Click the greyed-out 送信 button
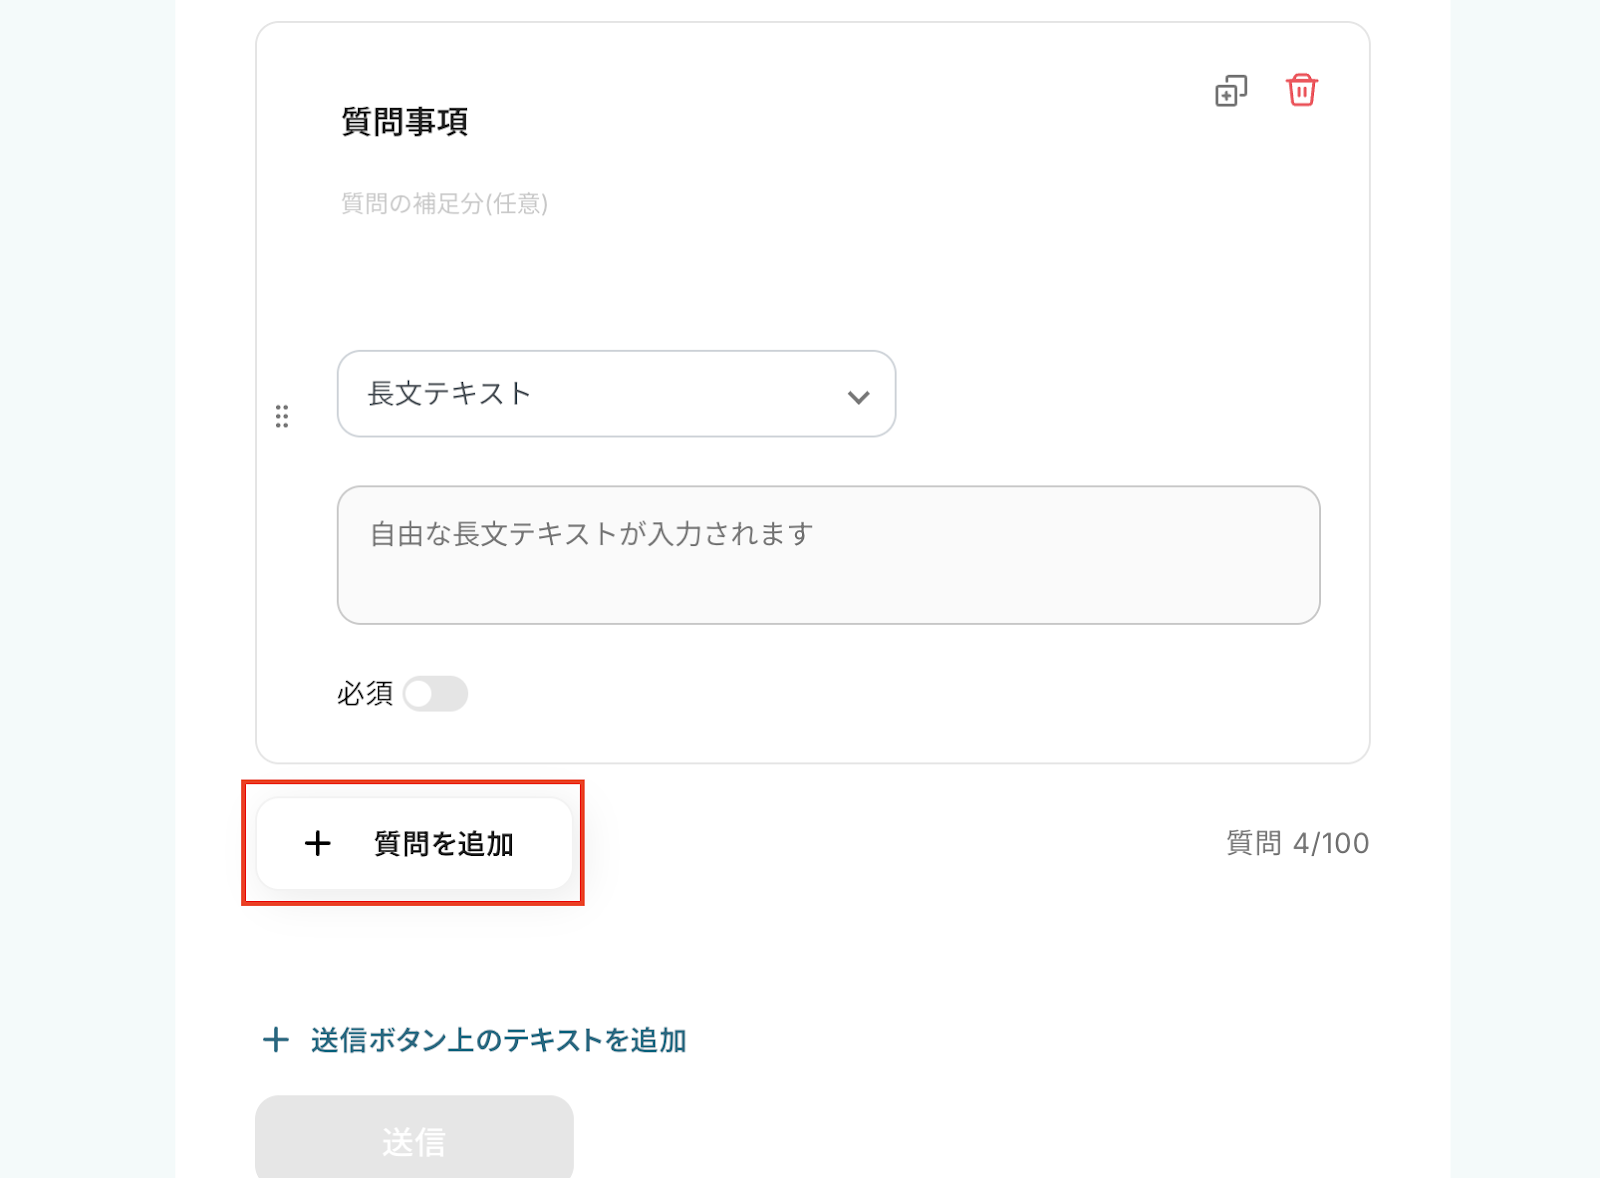This screenshot has height=1178, width=1600. point(414,1140)
